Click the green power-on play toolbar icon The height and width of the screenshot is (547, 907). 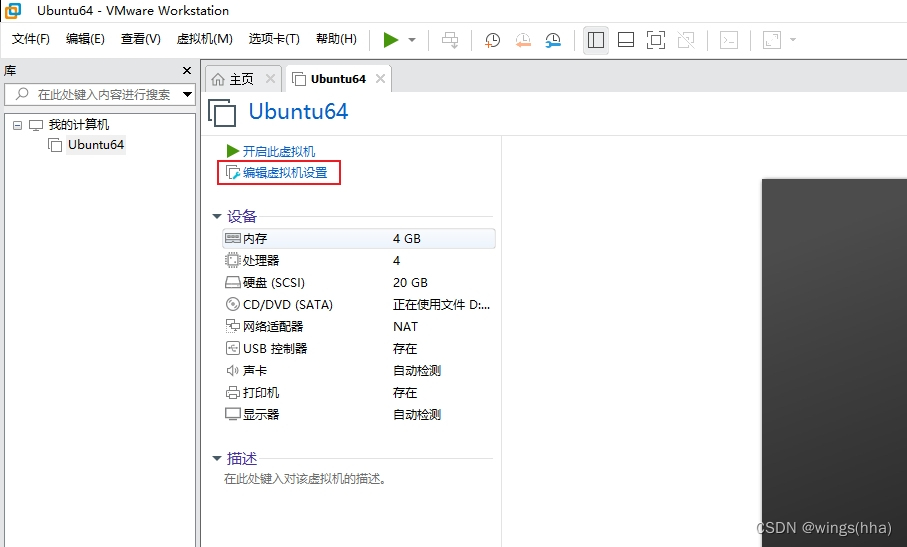coord(391,40)
